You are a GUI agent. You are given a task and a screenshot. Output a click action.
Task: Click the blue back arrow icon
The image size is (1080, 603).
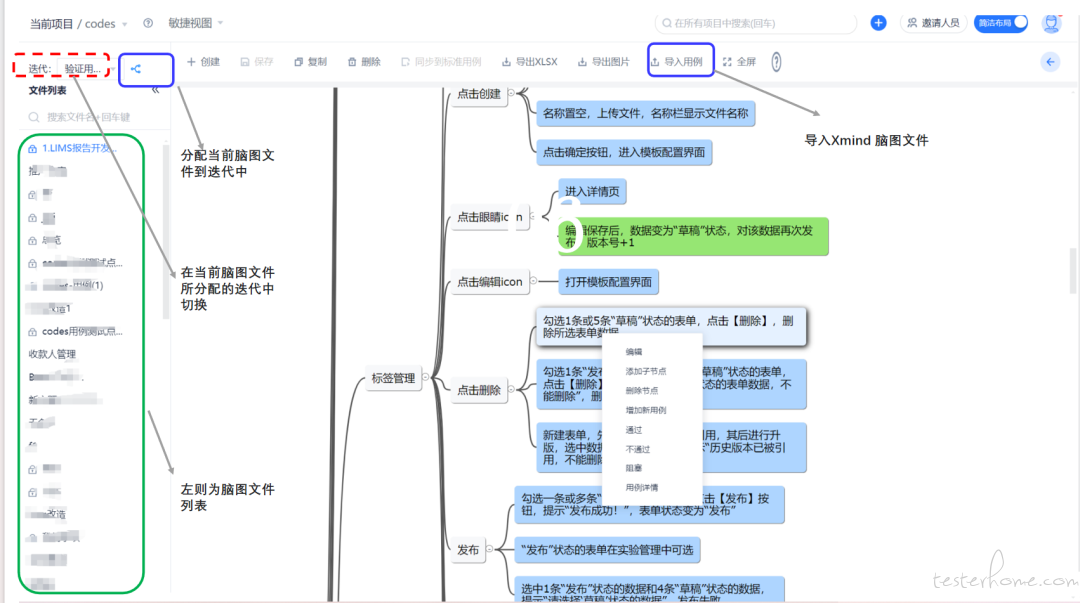[1050, 62]
